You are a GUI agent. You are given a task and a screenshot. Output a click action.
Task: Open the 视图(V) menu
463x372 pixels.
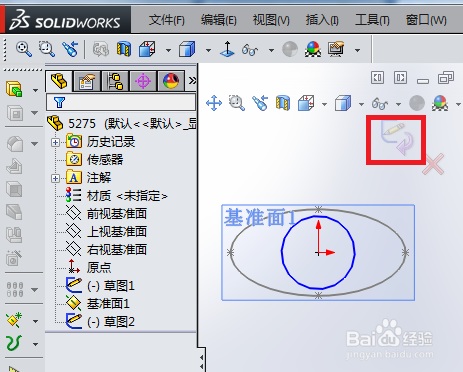tap(271, 20)
